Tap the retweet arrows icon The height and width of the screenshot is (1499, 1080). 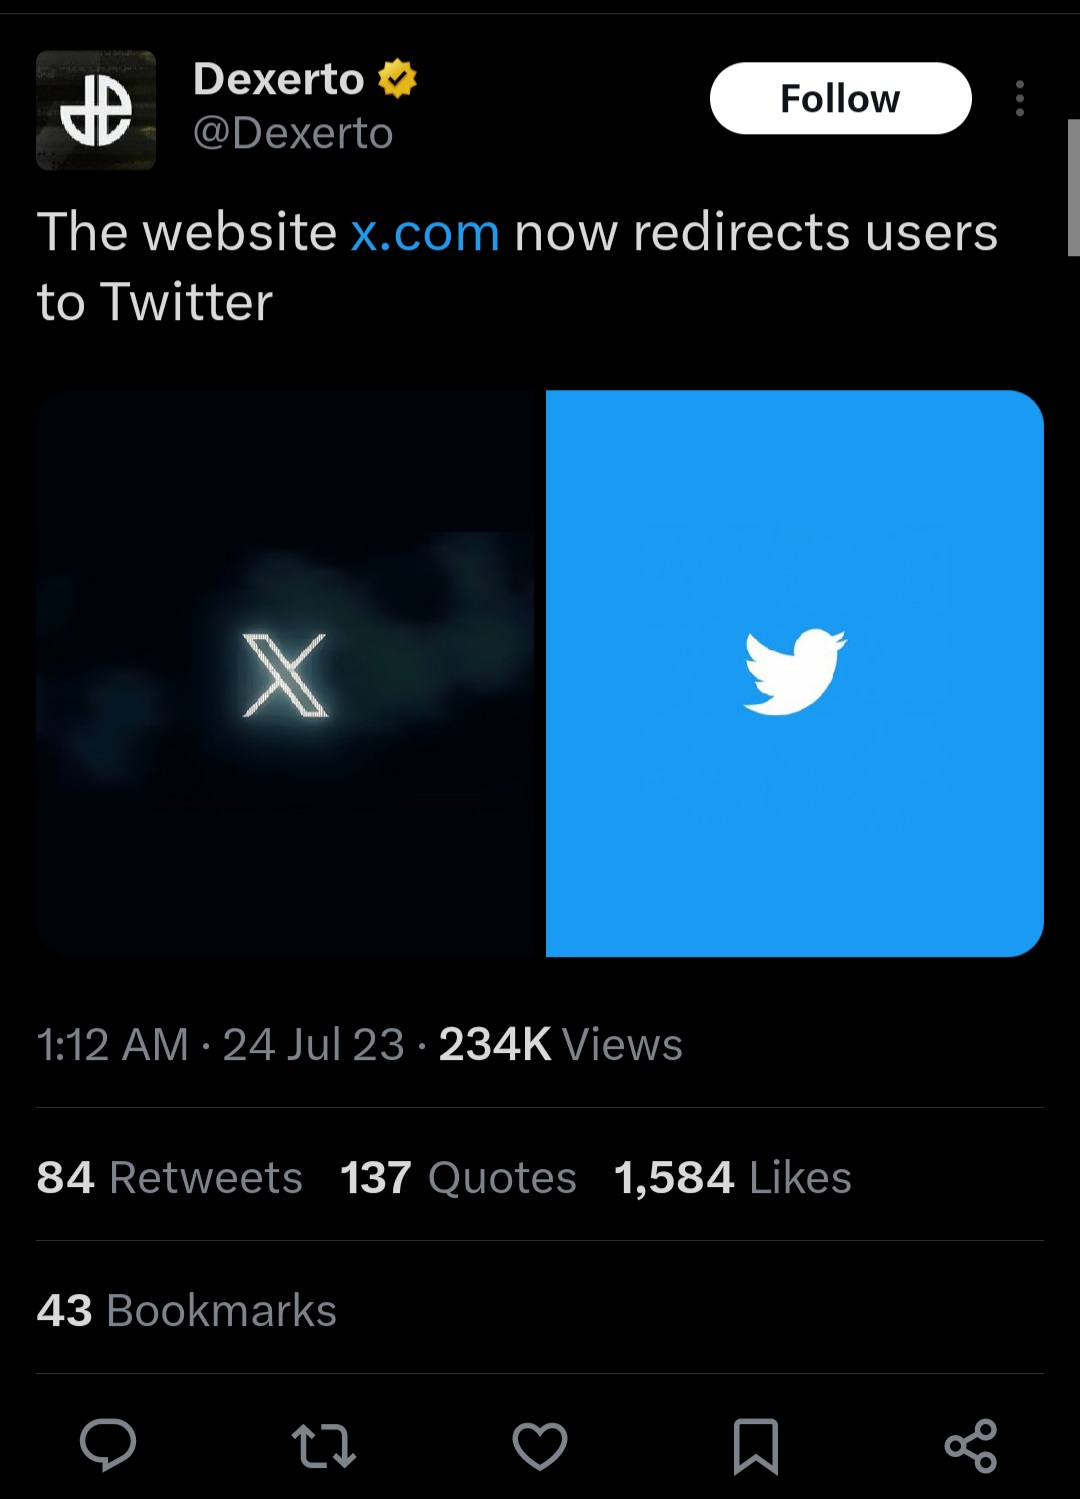coord(324,1446)
